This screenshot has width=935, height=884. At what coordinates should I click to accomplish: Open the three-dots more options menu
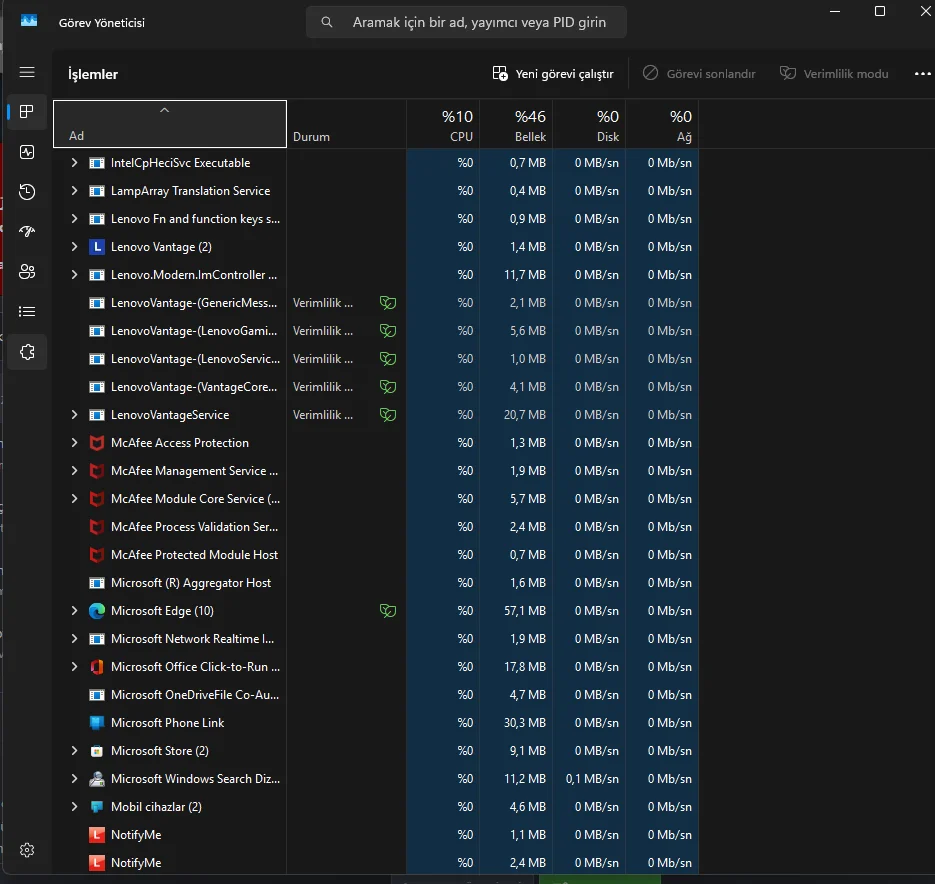pyautogui.click(x=922, y=73)
